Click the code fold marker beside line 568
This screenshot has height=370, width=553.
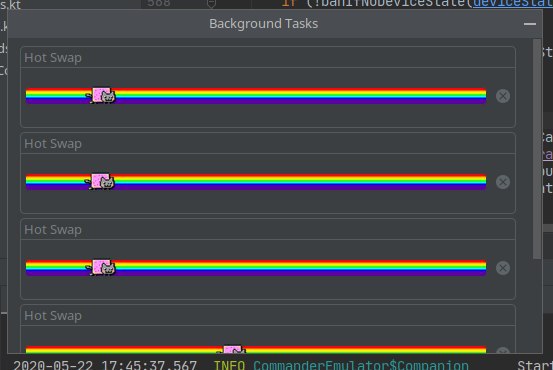click(x=211, y=4)
